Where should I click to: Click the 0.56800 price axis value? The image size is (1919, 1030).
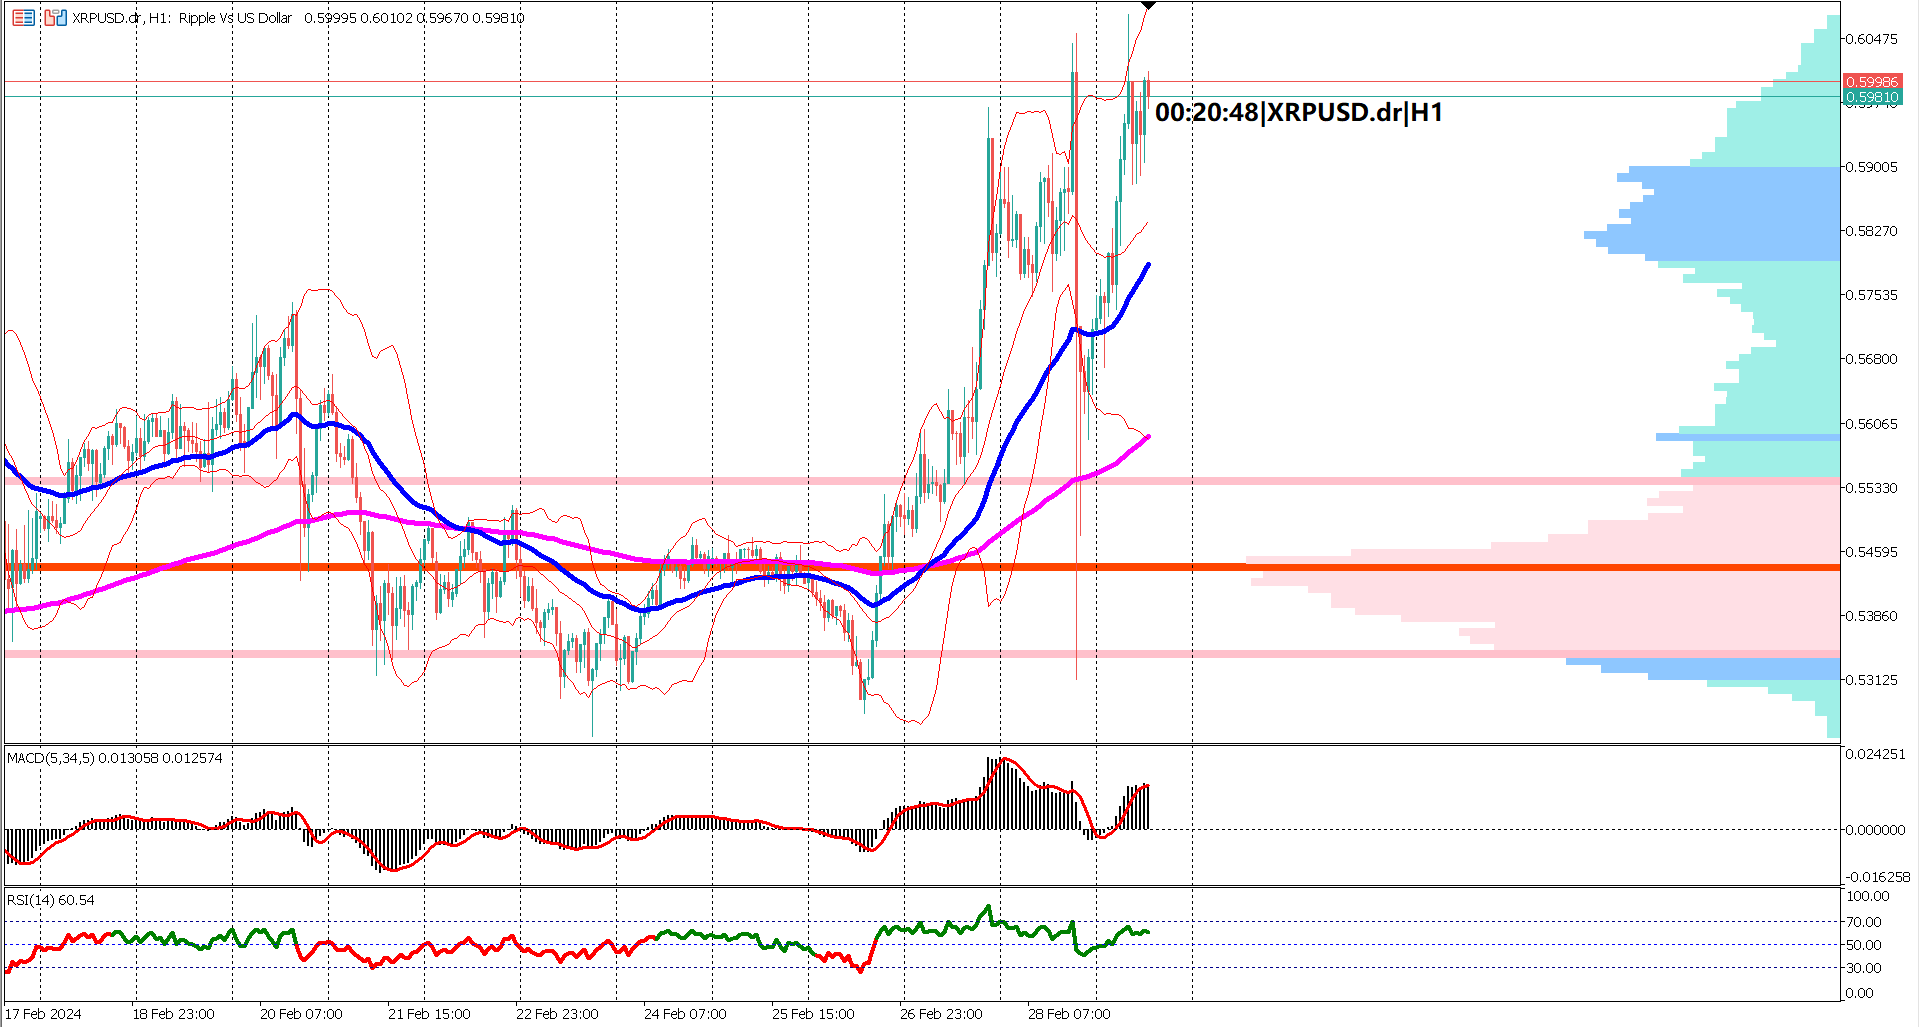pos(1871,359)
